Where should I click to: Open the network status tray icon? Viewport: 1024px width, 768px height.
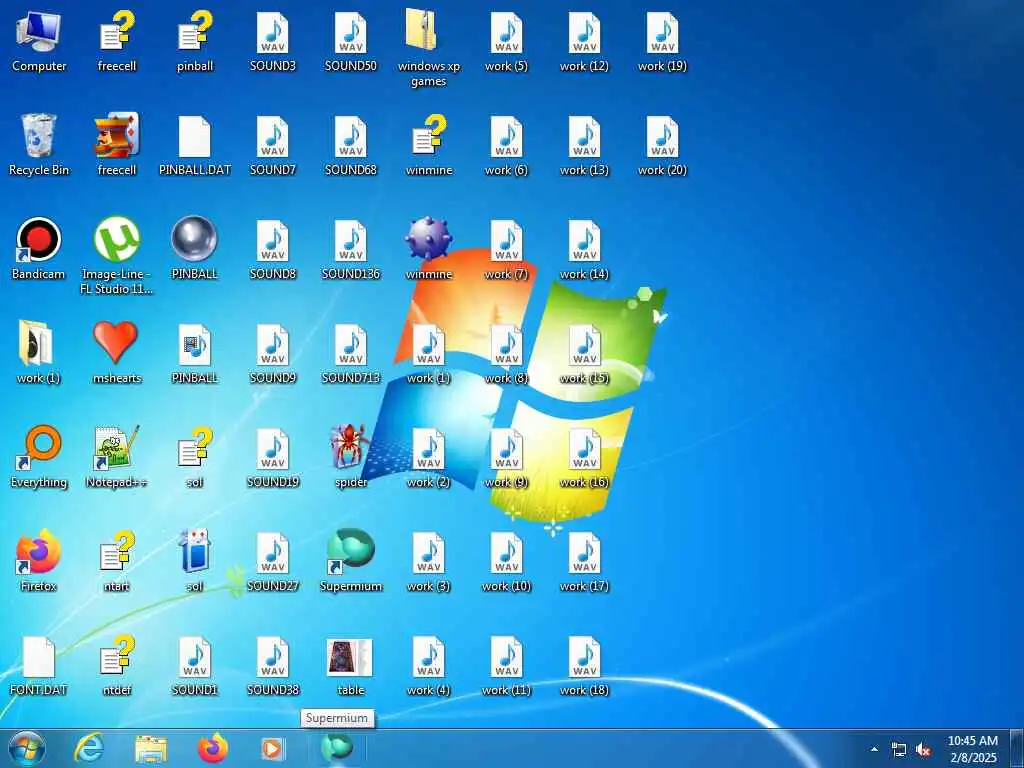click(x=899, y=750)
